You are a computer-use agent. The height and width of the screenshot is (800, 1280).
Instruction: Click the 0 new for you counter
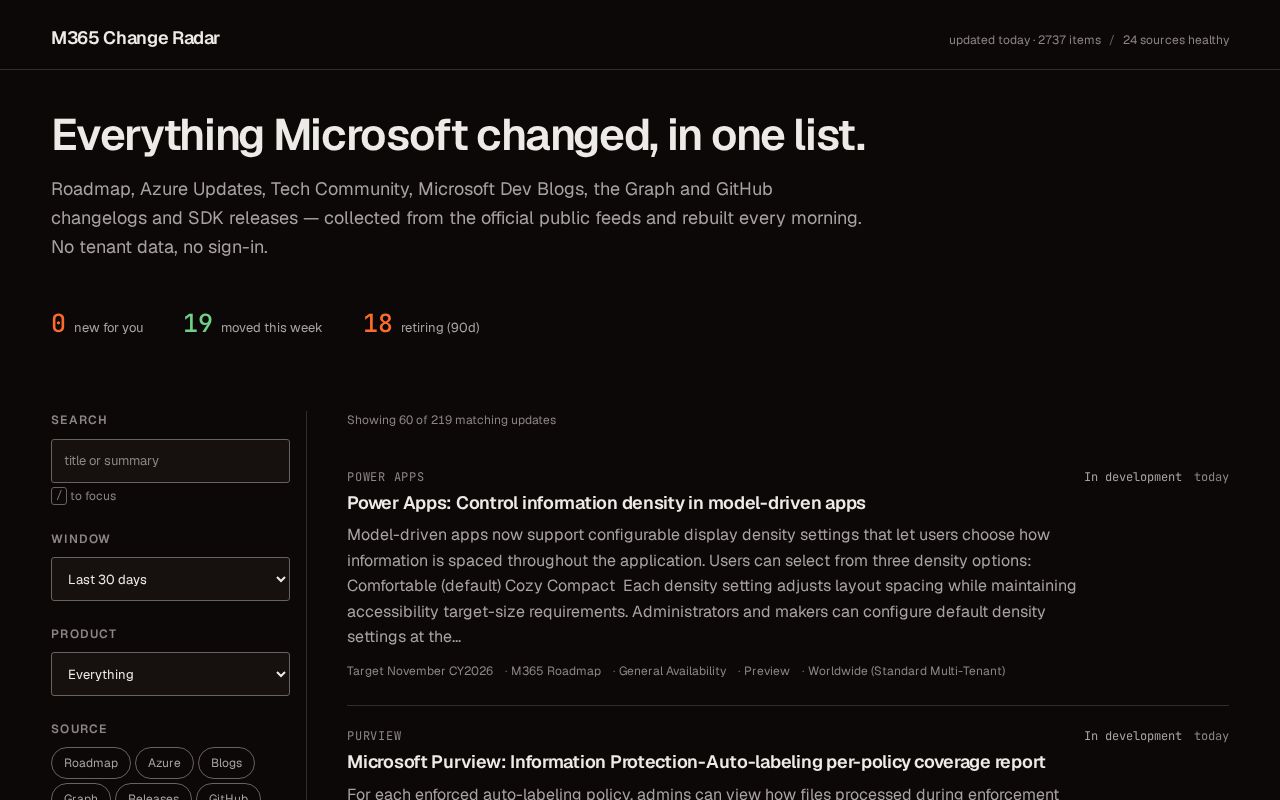point(97,324)
